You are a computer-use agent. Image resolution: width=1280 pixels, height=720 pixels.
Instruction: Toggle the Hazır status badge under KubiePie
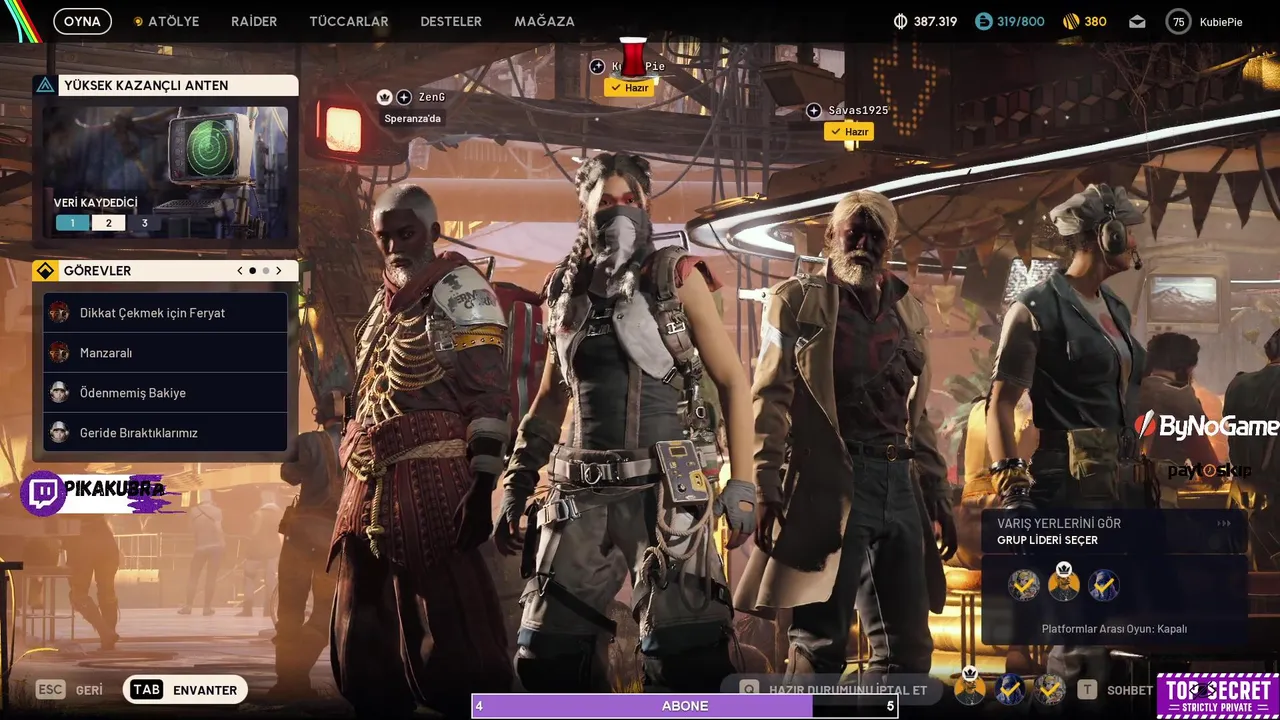click(629, 88)
